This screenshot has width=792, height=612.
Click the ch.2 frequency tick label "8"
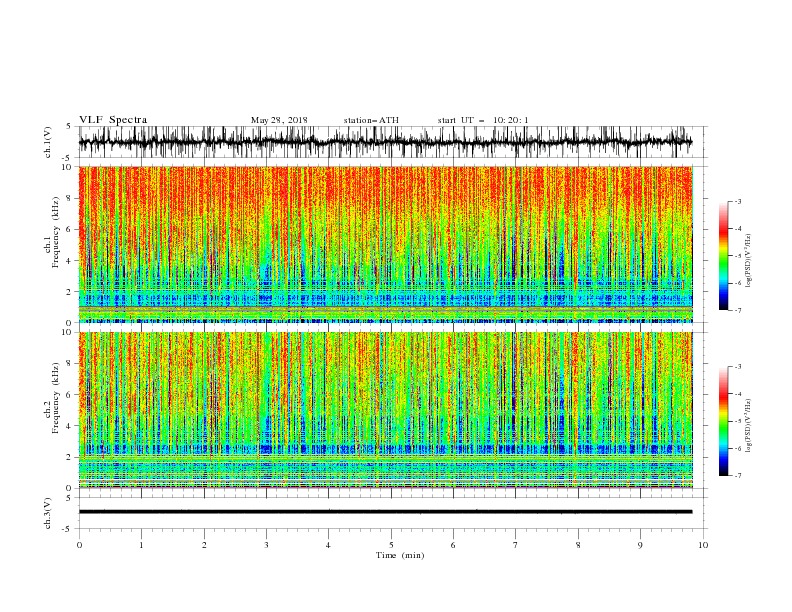coord(70,364)
